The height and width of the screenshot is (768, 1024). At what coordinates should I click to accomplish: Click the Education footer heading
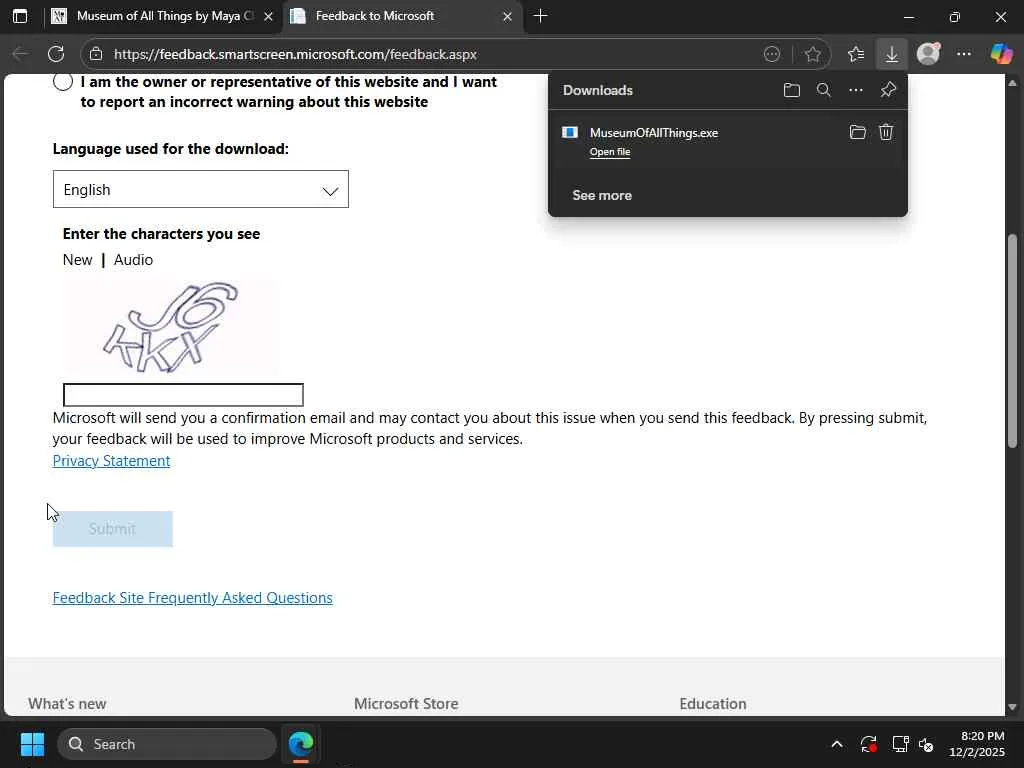point(712,704)
